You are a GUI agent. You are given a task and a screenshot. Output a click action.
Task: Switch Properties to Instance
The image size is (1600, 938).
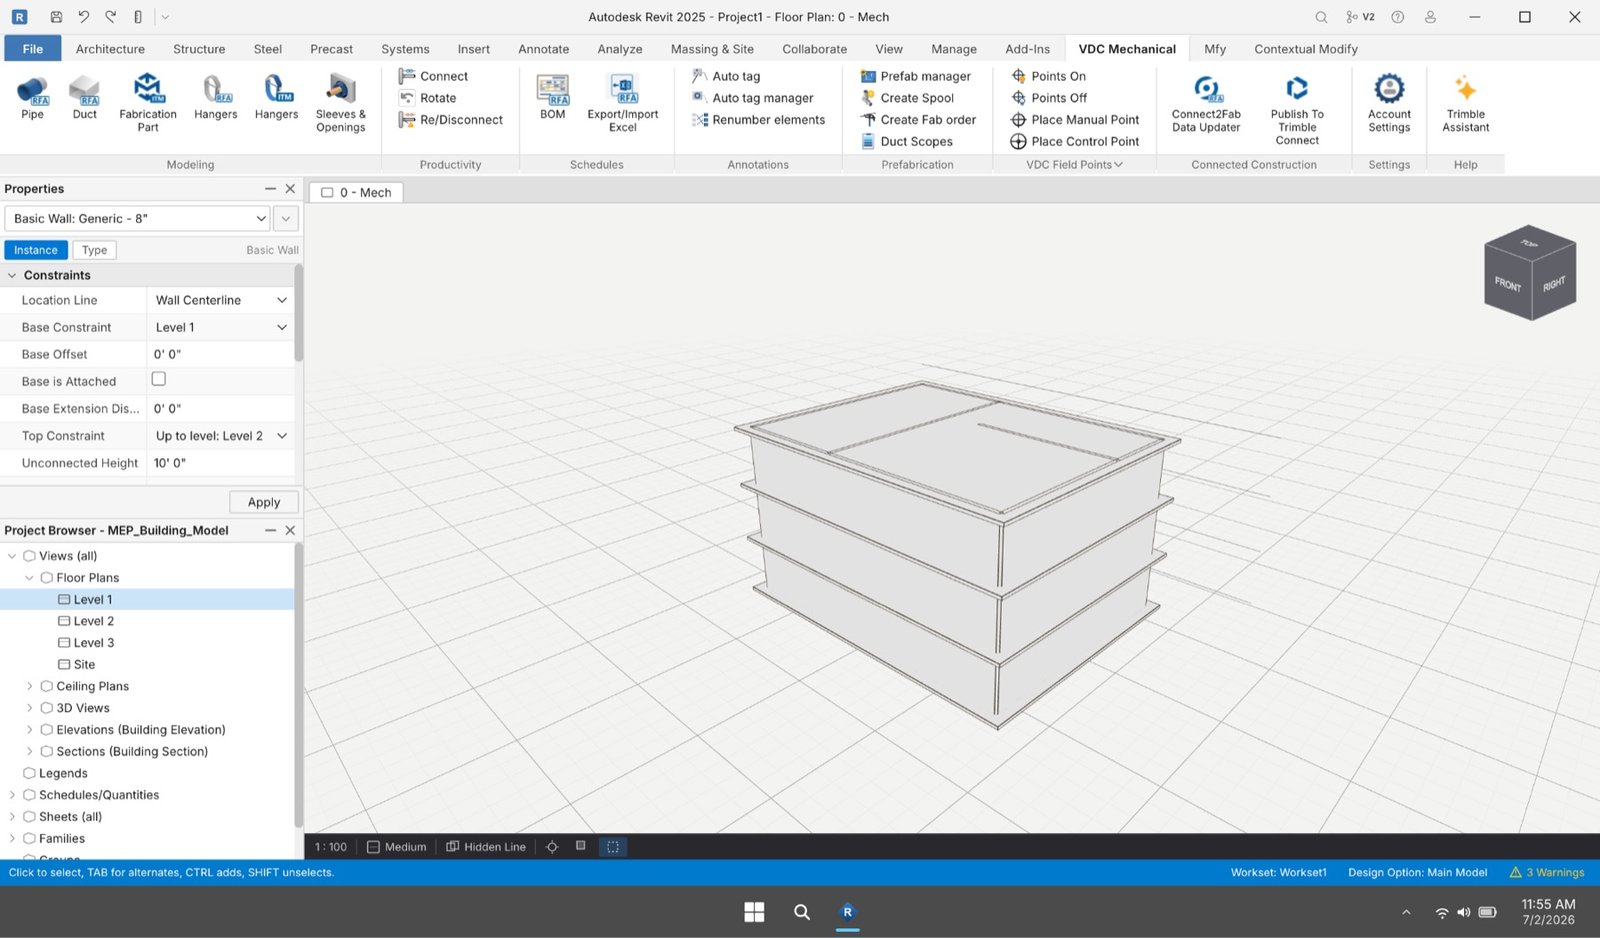[36, 250]
